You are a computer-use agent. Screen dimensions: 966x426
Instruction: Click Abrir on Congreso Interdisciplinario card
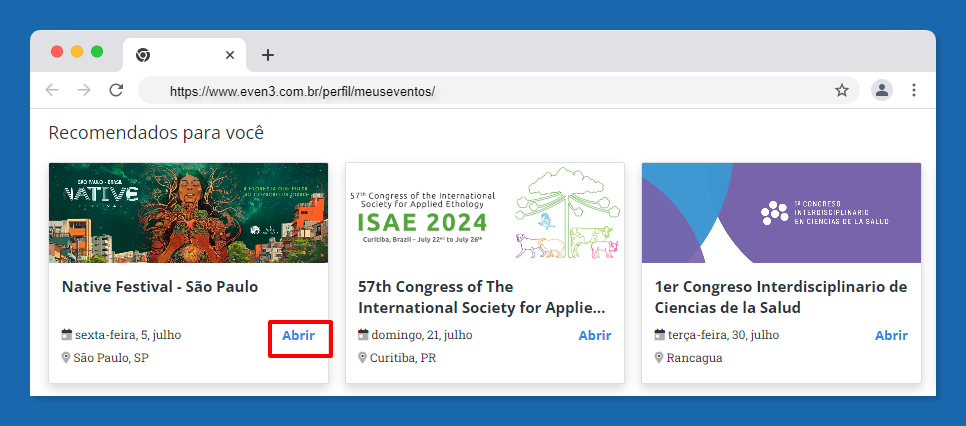point(891,336)
